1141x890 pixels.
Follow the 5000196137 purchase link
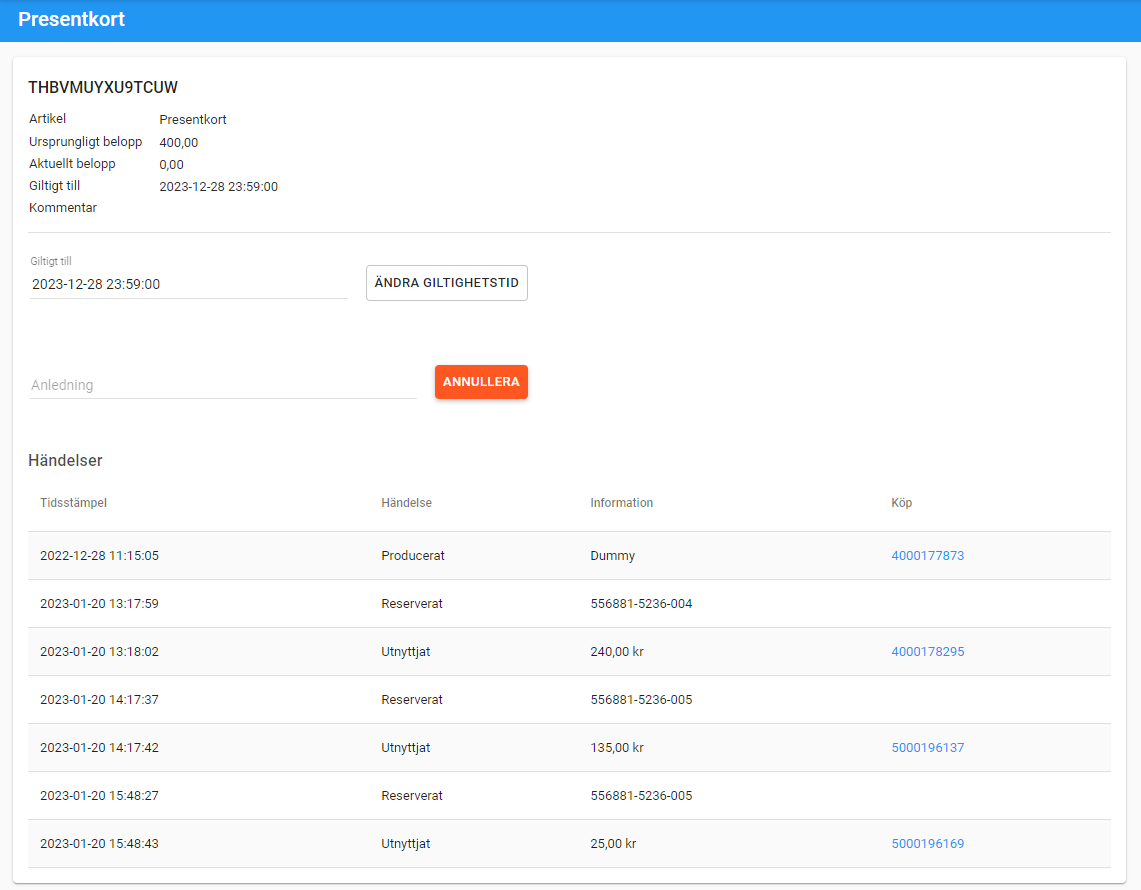927,748
